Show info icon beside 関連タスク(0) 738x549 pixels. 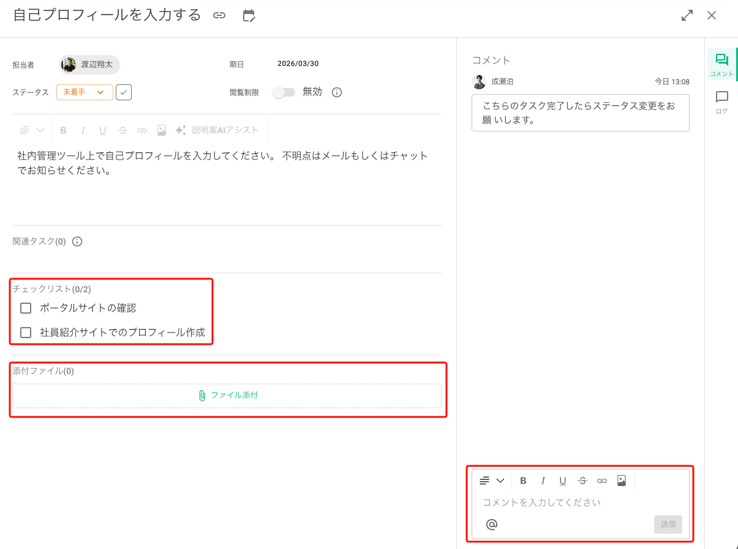click(77, 242)
